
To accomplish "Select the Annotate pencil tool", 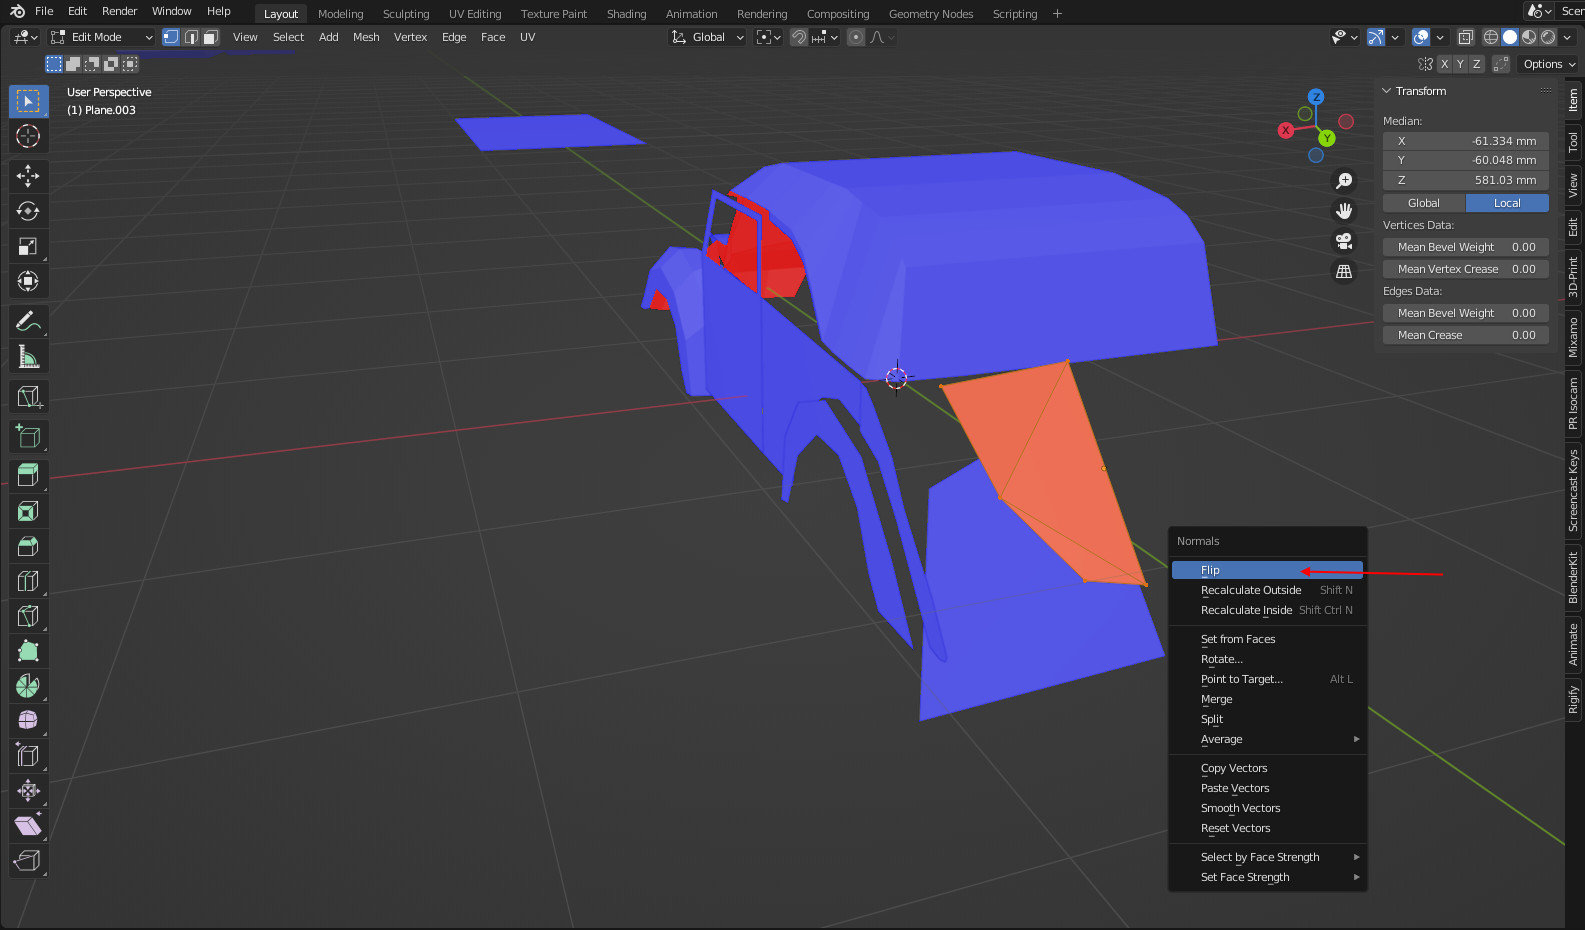I will click(x=28, y=321).
